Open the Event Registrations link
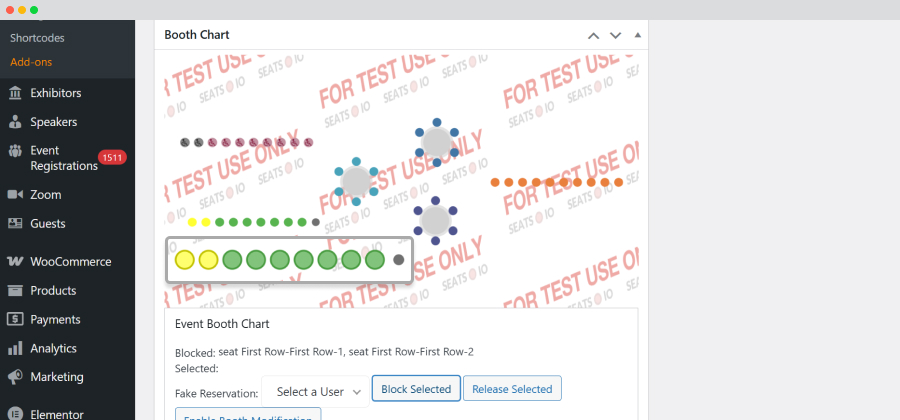 tap(64, 158)
